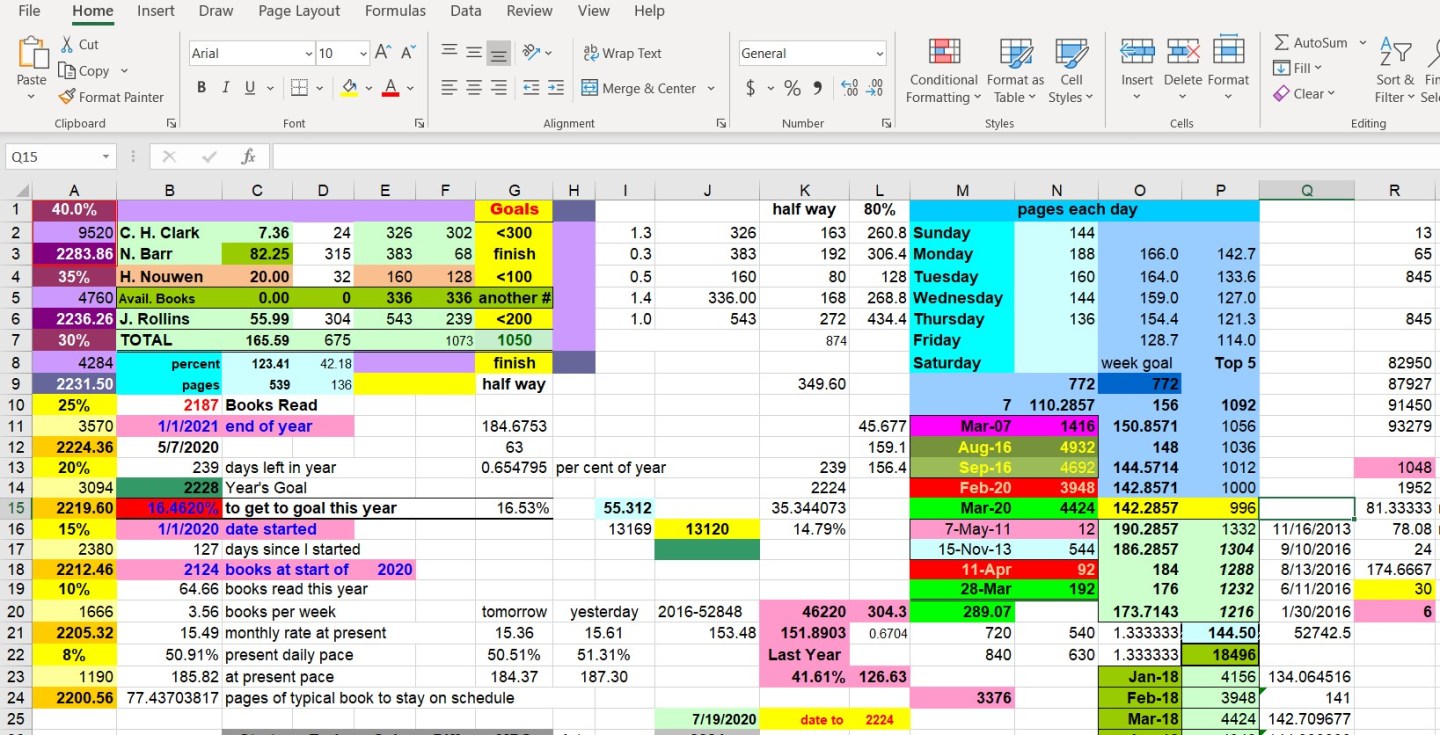Expand the General number format dropdown
This screenshot has height=735, width=1440.
point(879,53)
